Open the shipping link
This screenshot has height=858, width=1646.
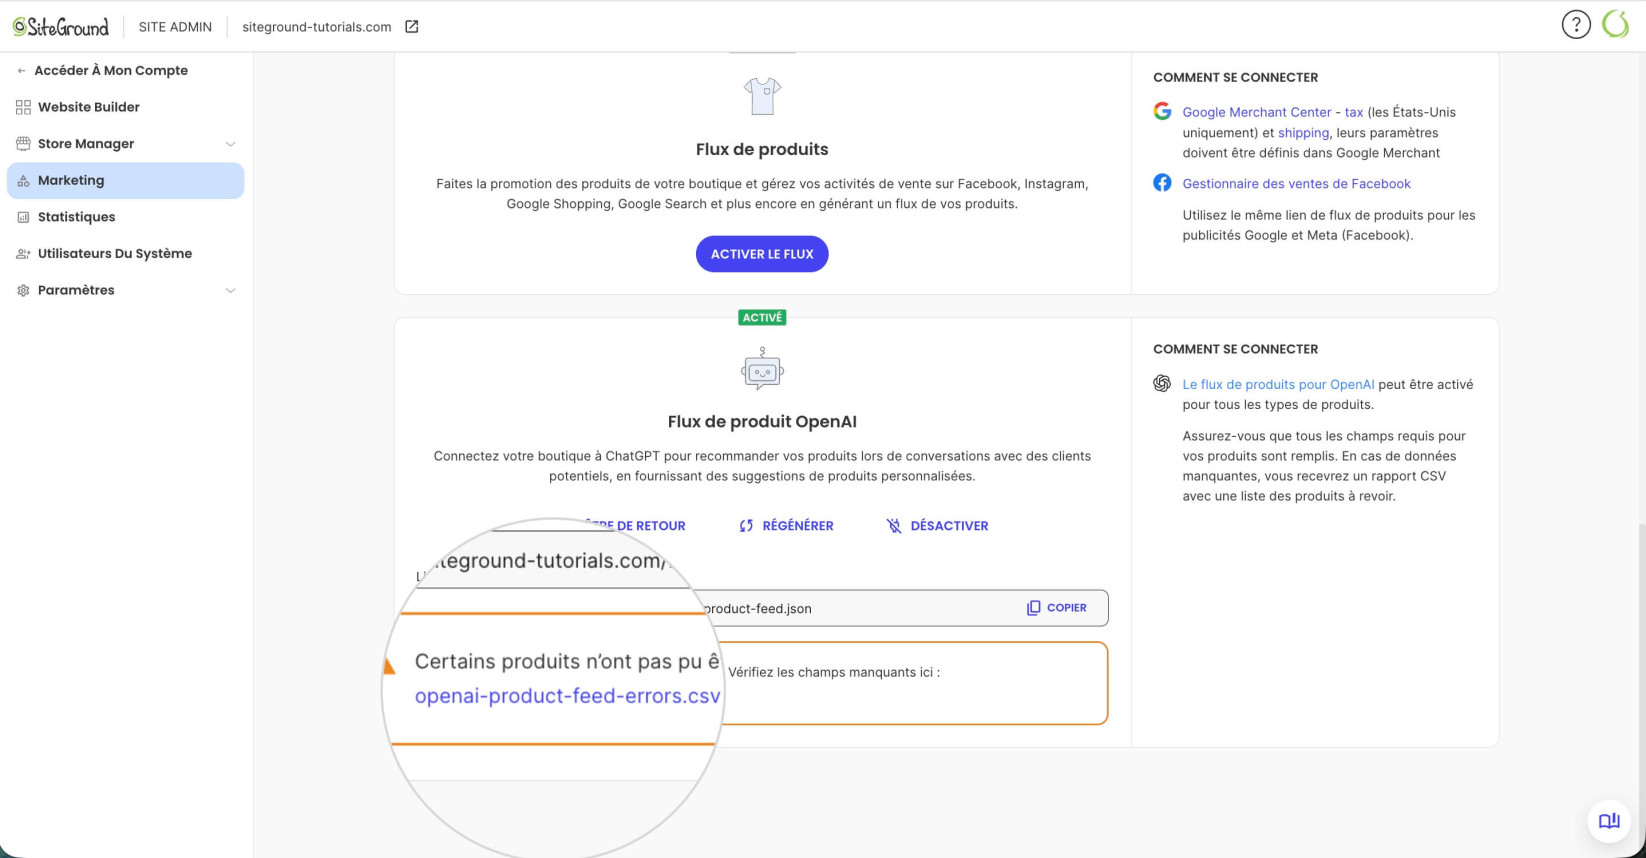coord(1304,133)
